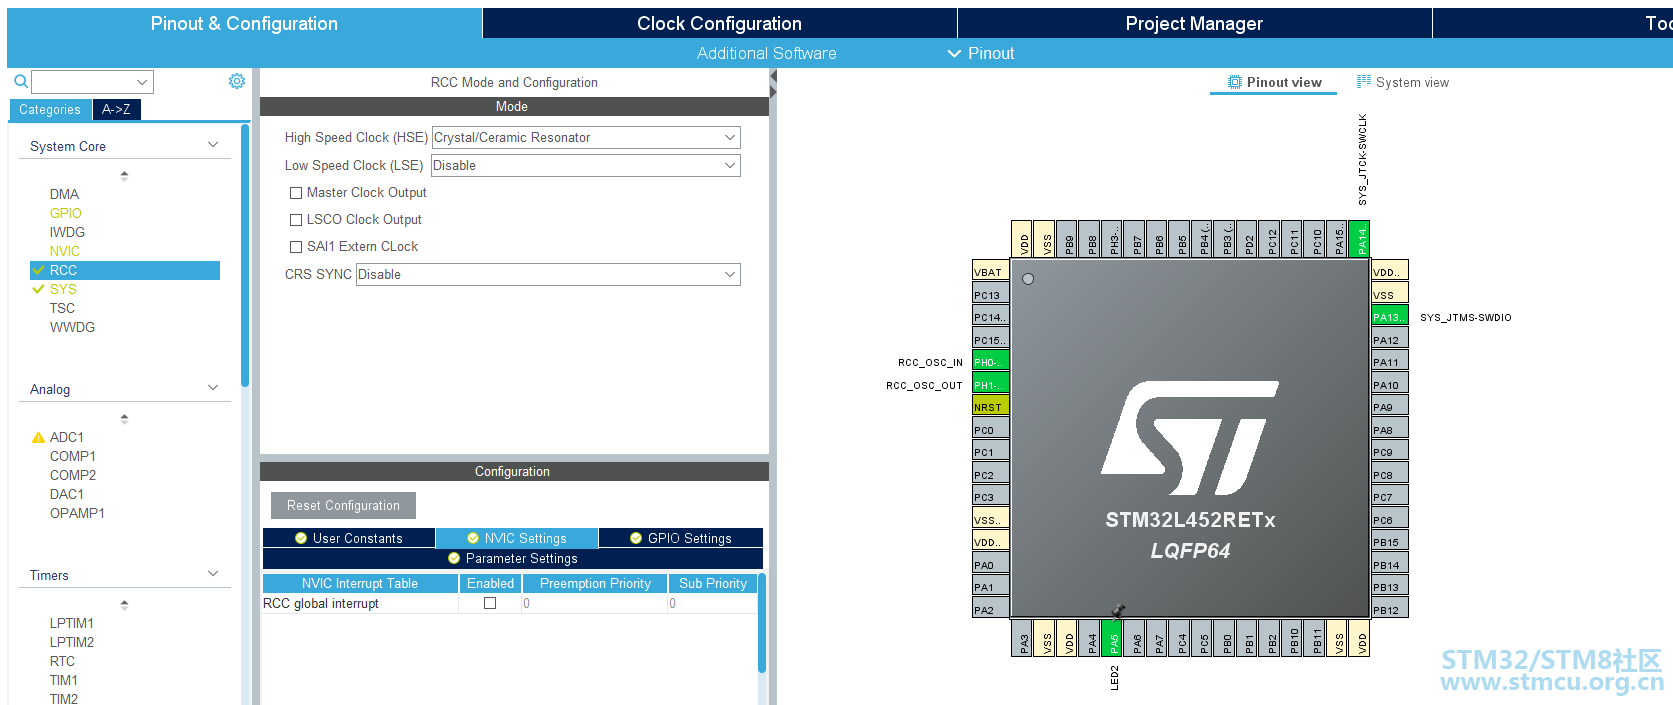Select the Categories tab button
Image resolution: width=1673 pixels, height=705 pixels.
(x=50, y=109)
